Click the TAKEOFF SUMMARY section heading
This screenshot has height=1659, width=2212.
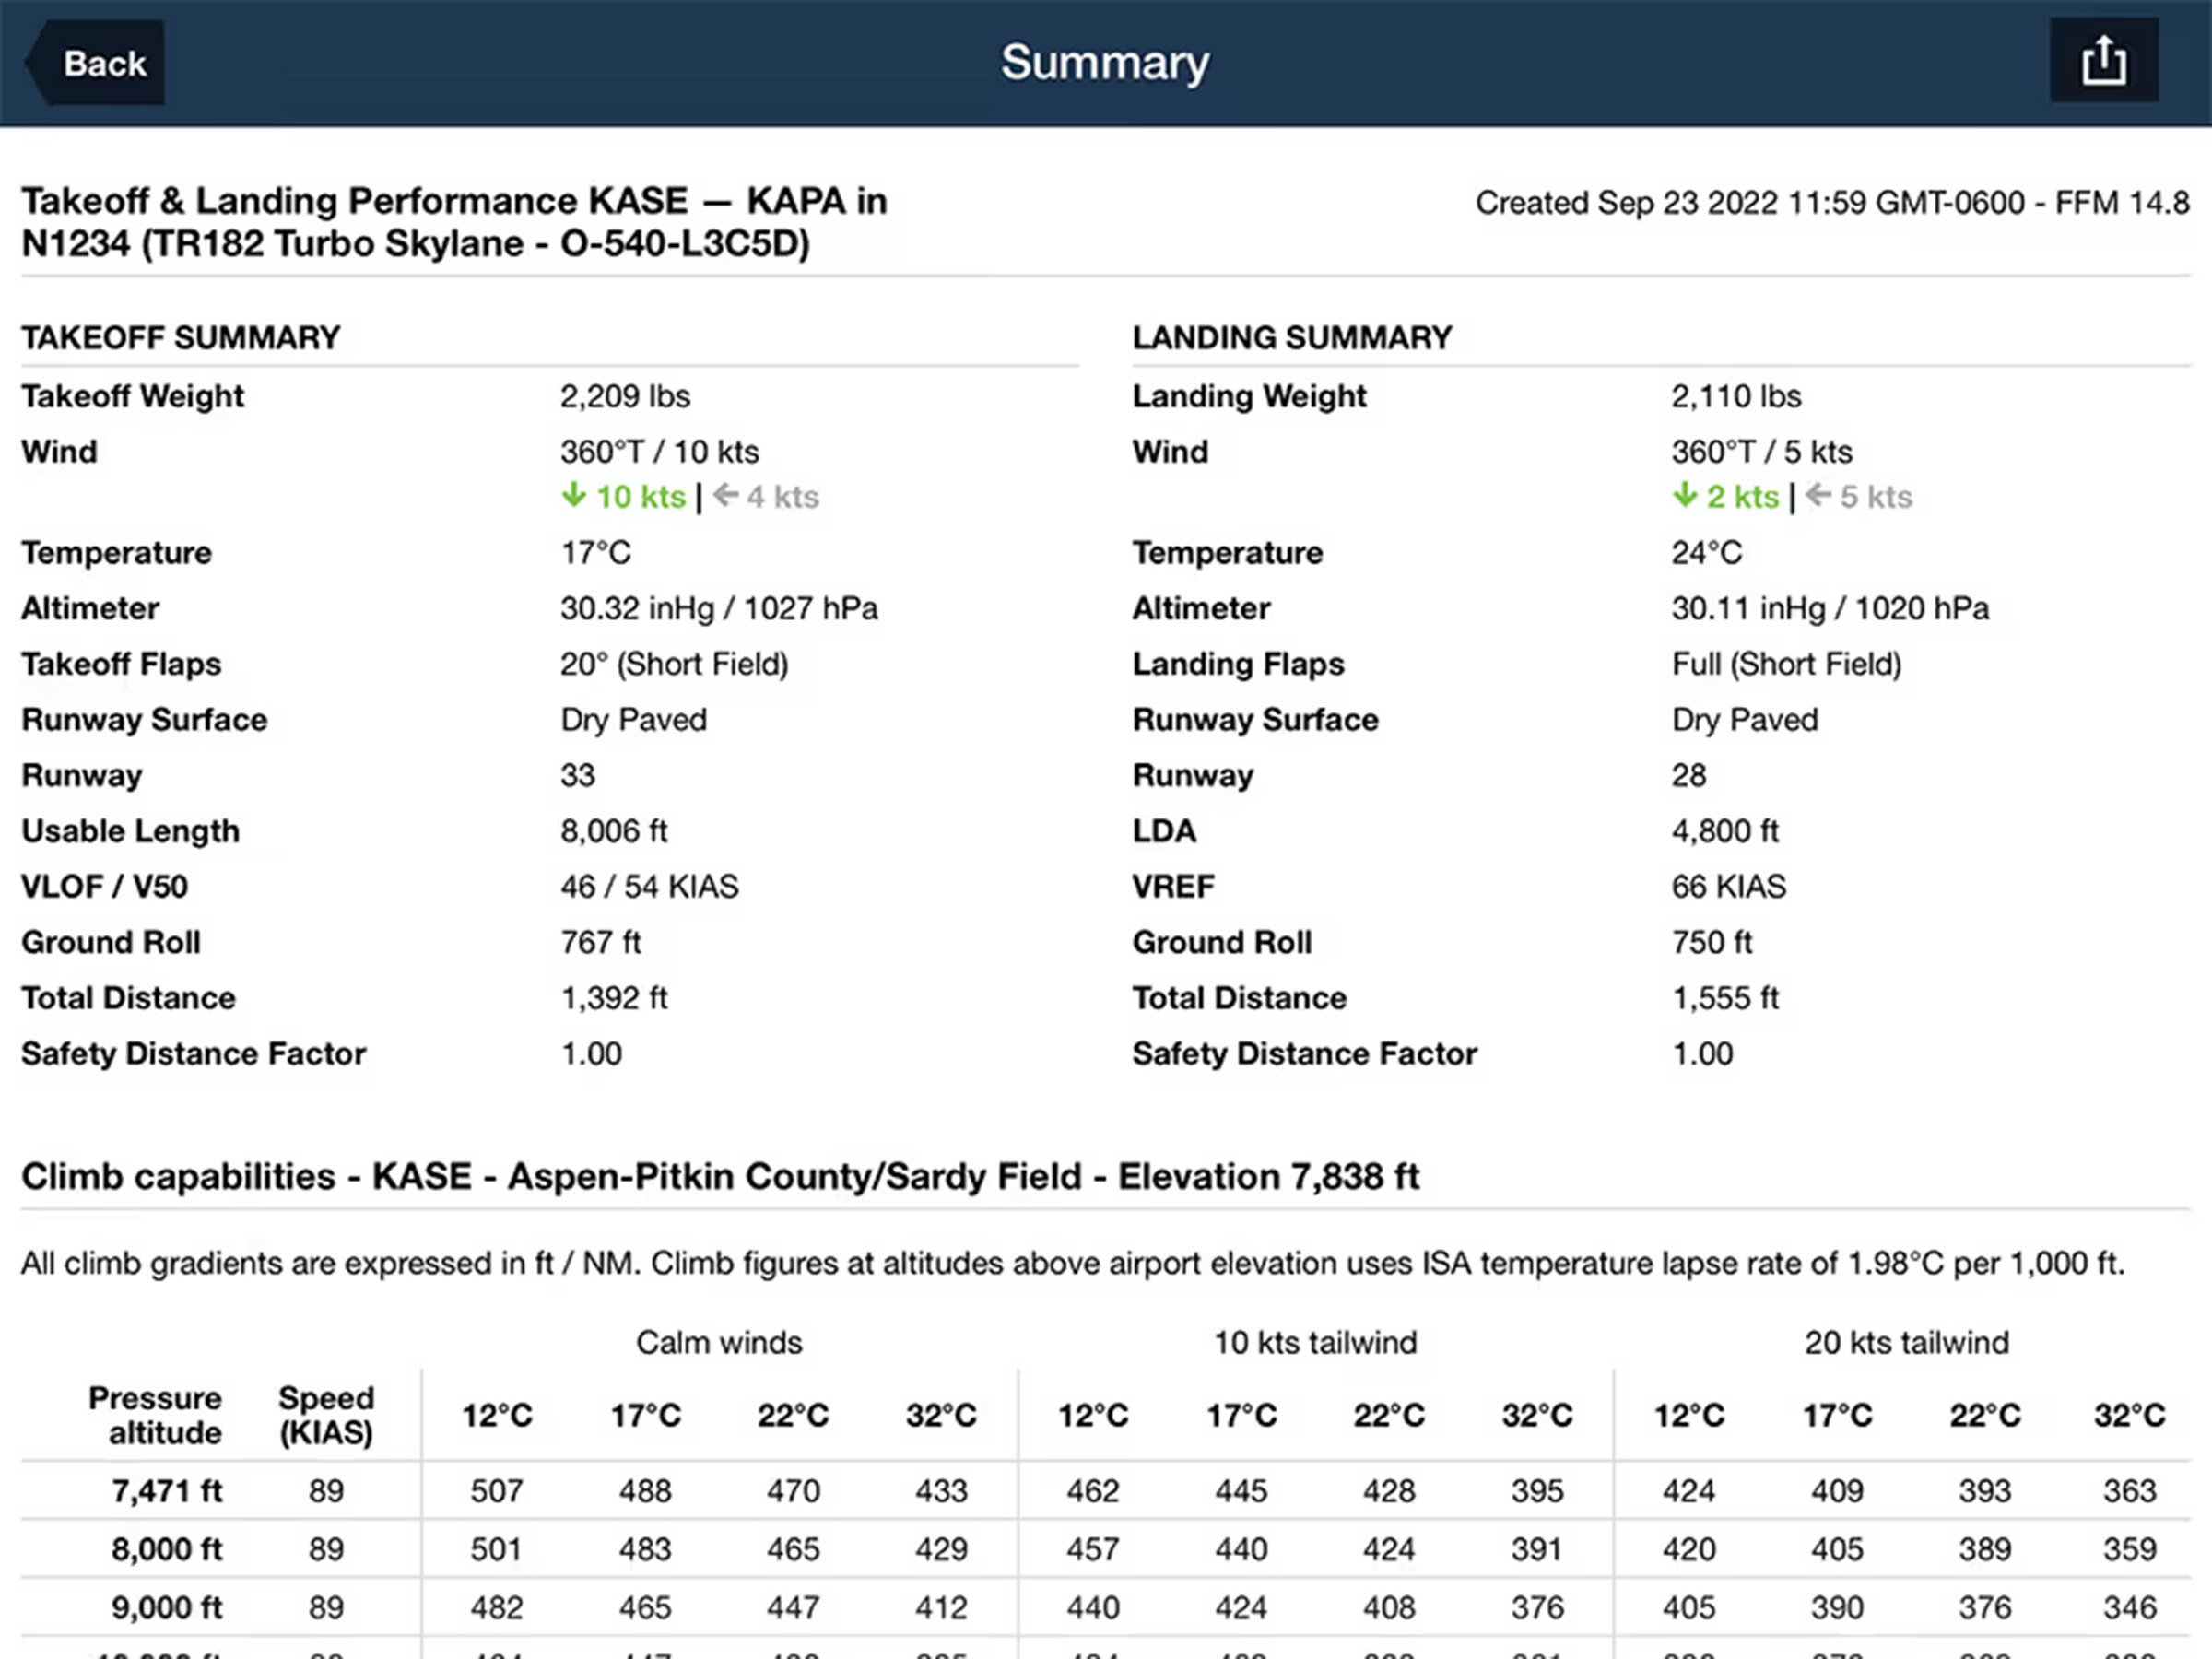pyautogui.click(x=181, y=338)
